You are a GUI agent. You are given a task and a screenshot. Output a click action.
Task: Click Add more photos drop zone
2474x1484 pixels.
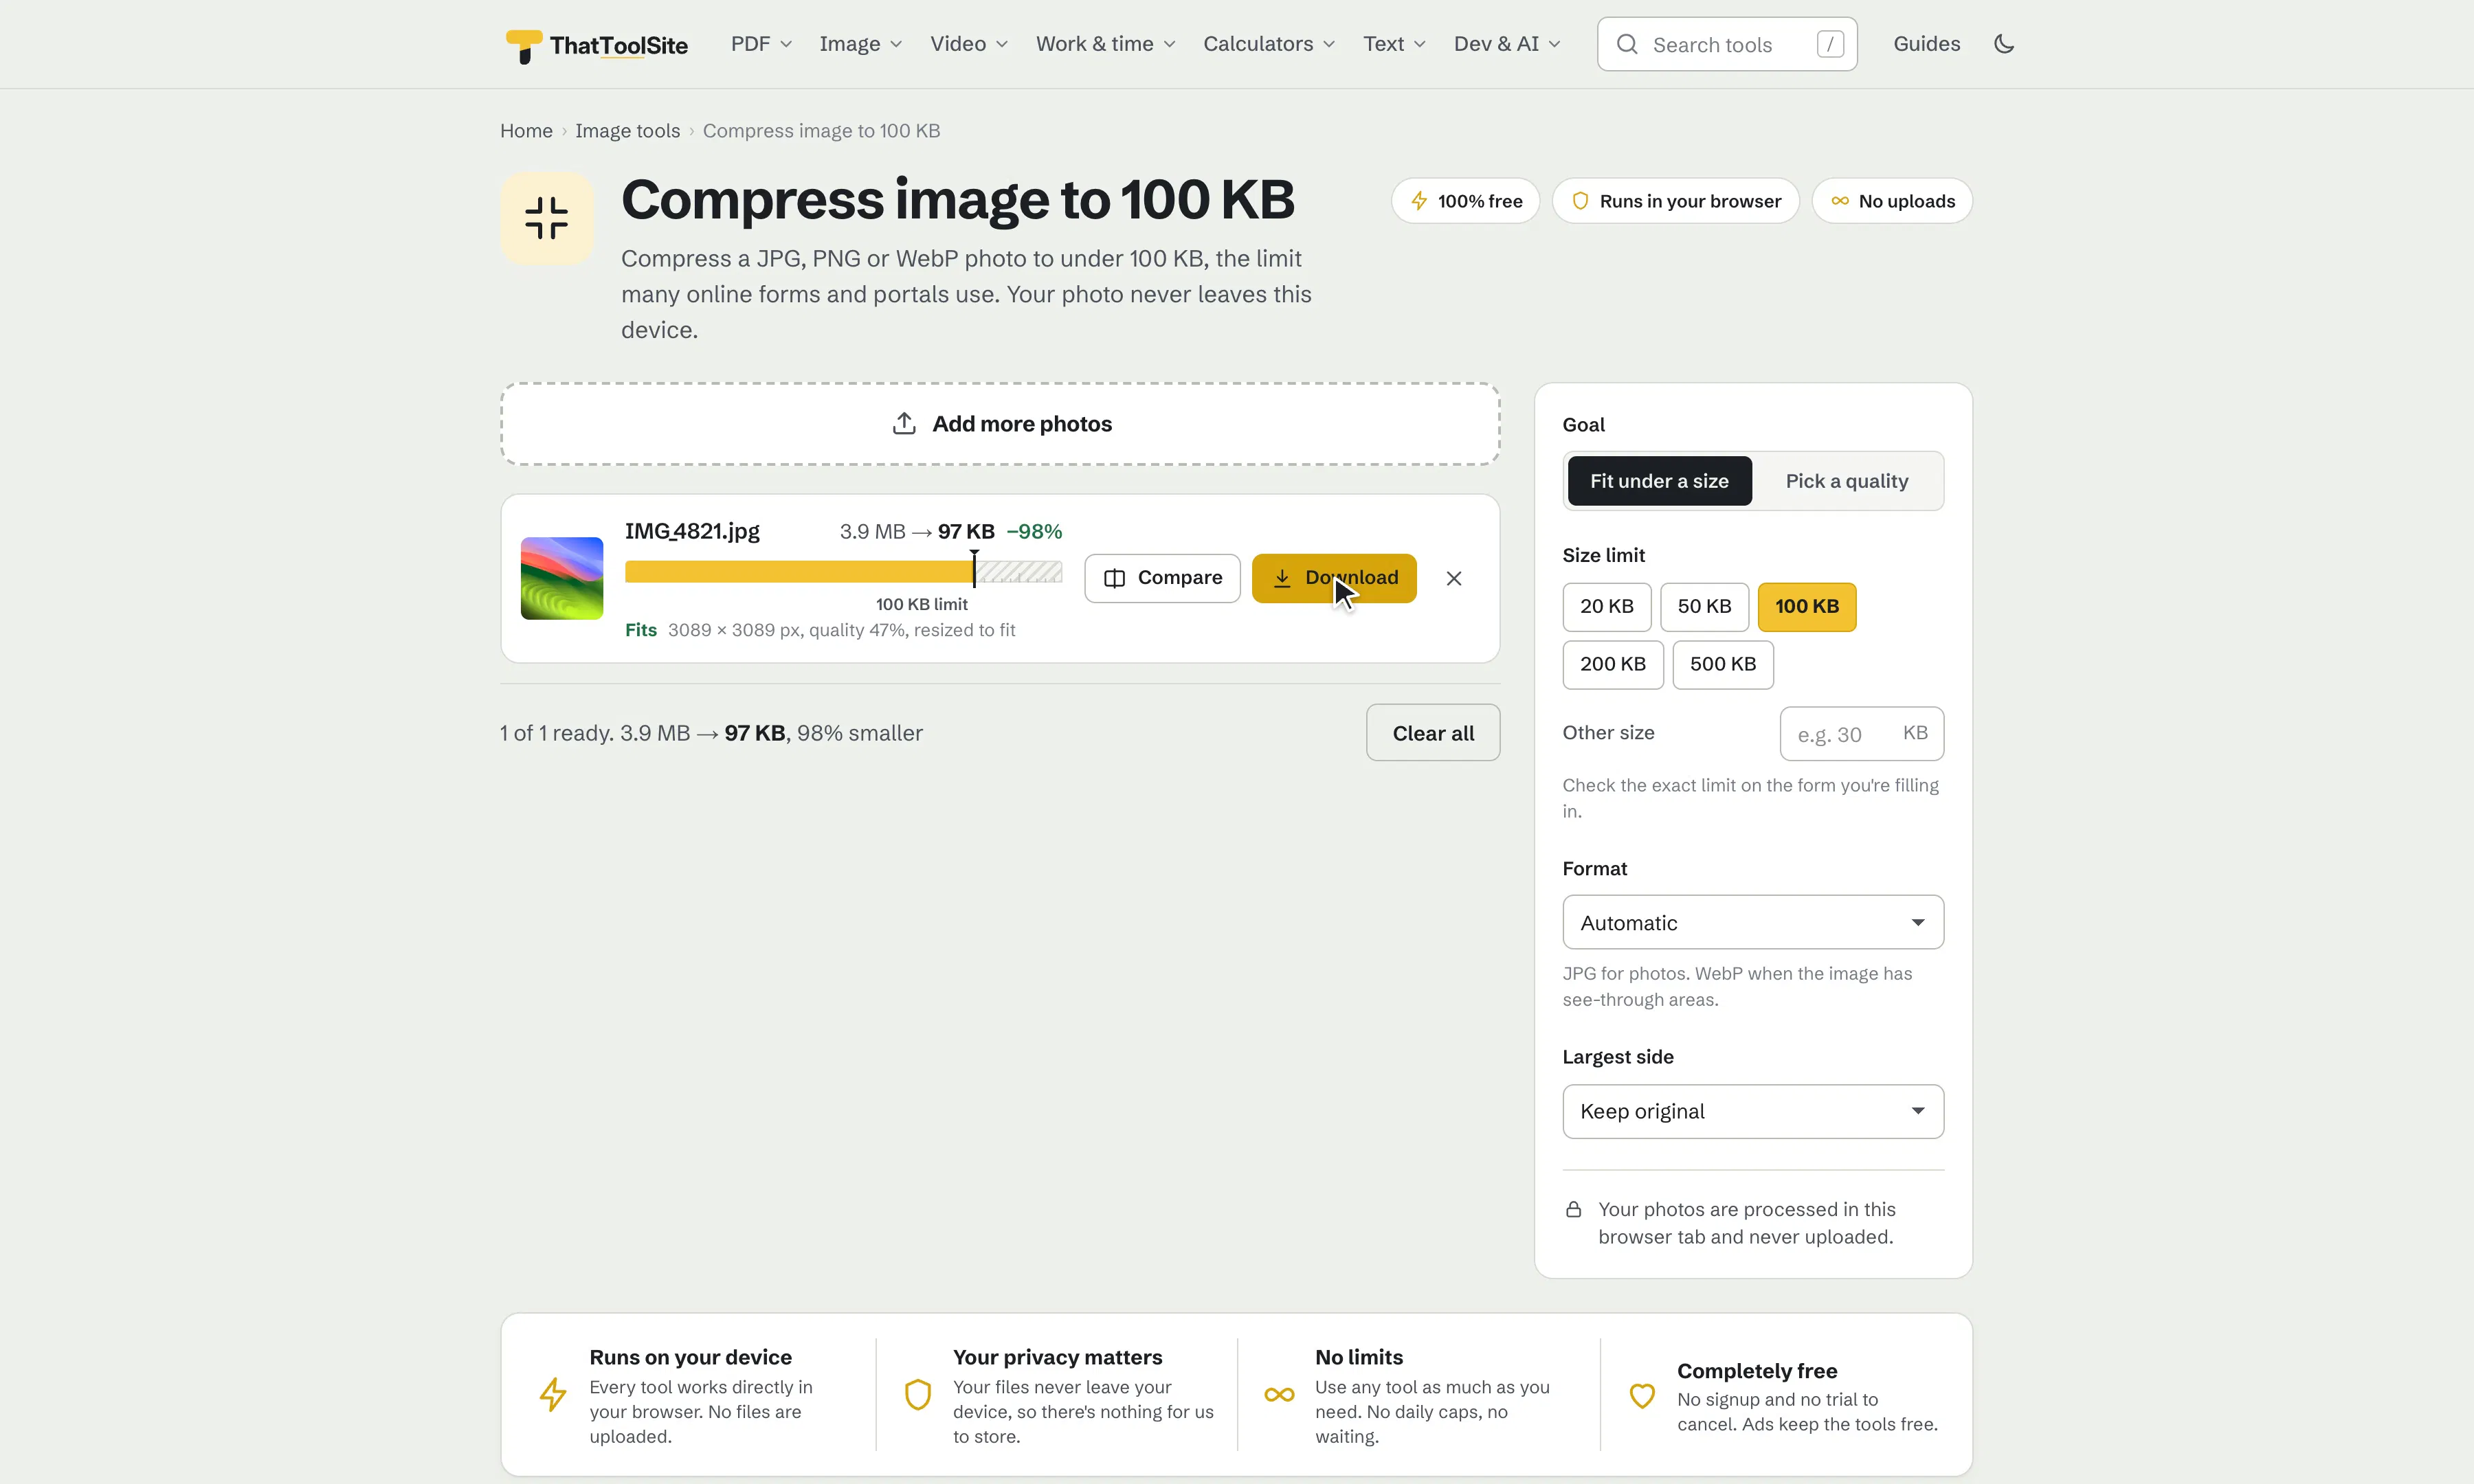pyautogui.click(x=1000, y=424)
